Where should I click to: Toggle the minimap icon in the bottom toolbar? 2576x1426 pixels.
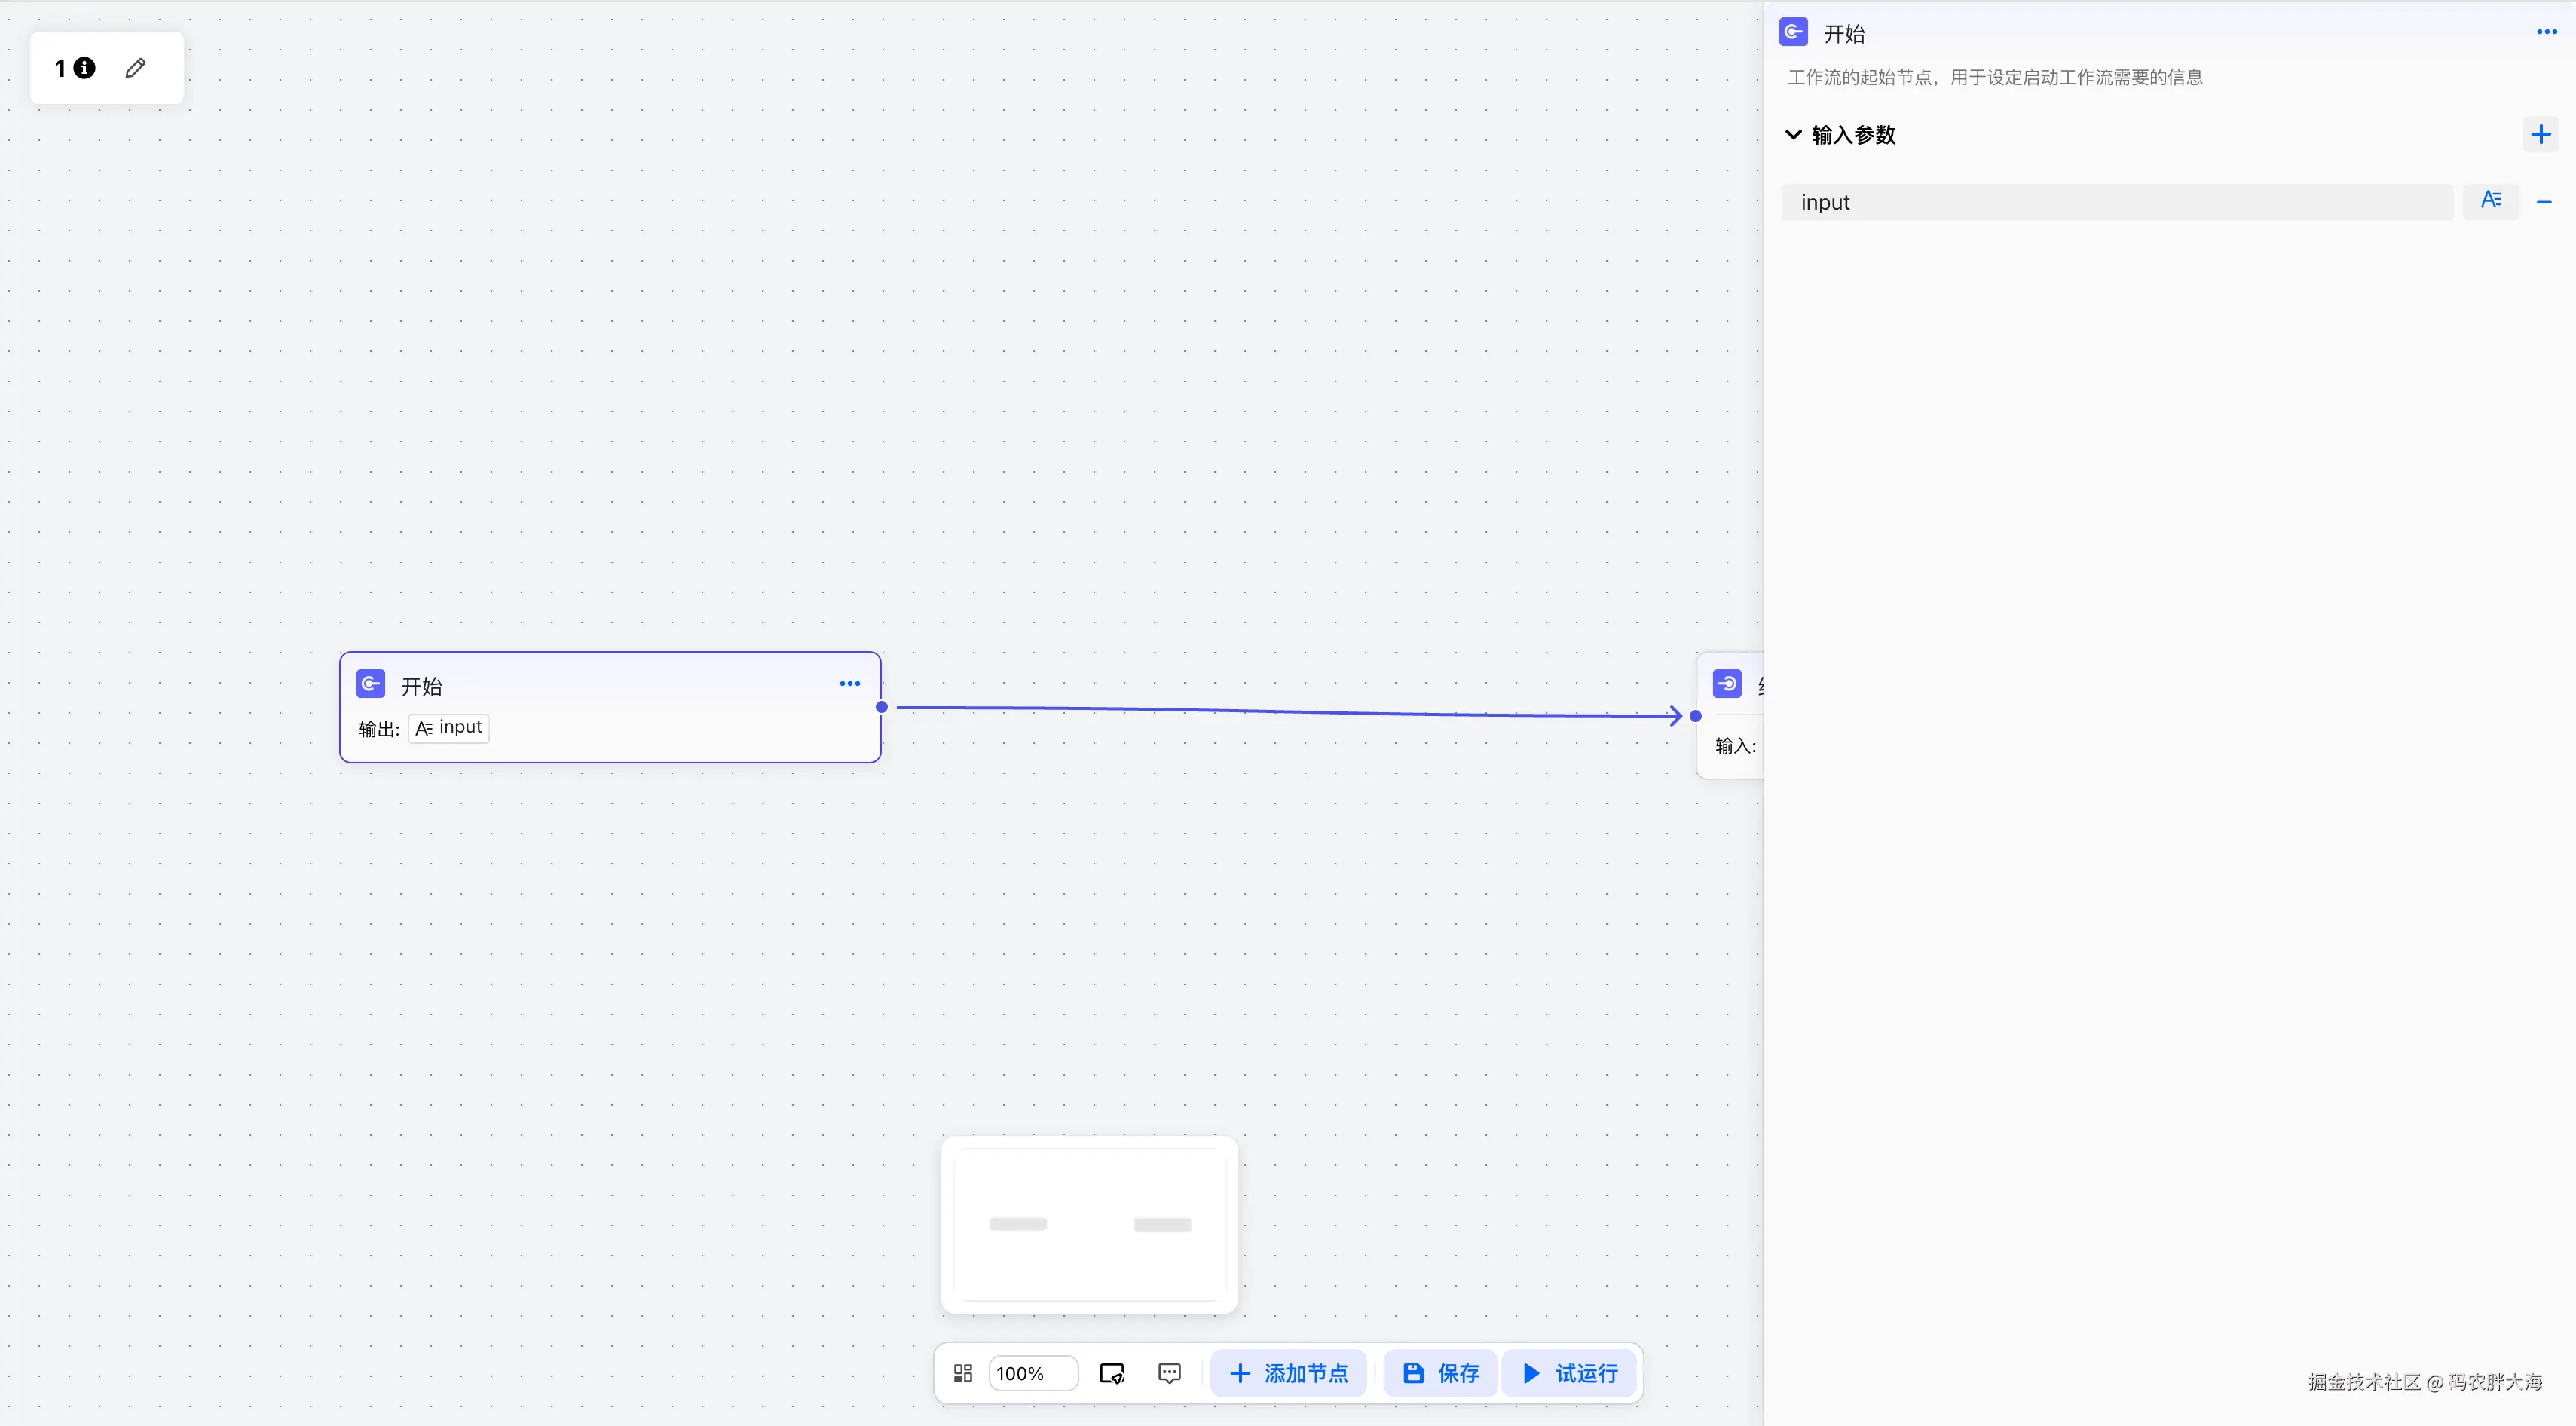(1111, 1373)
